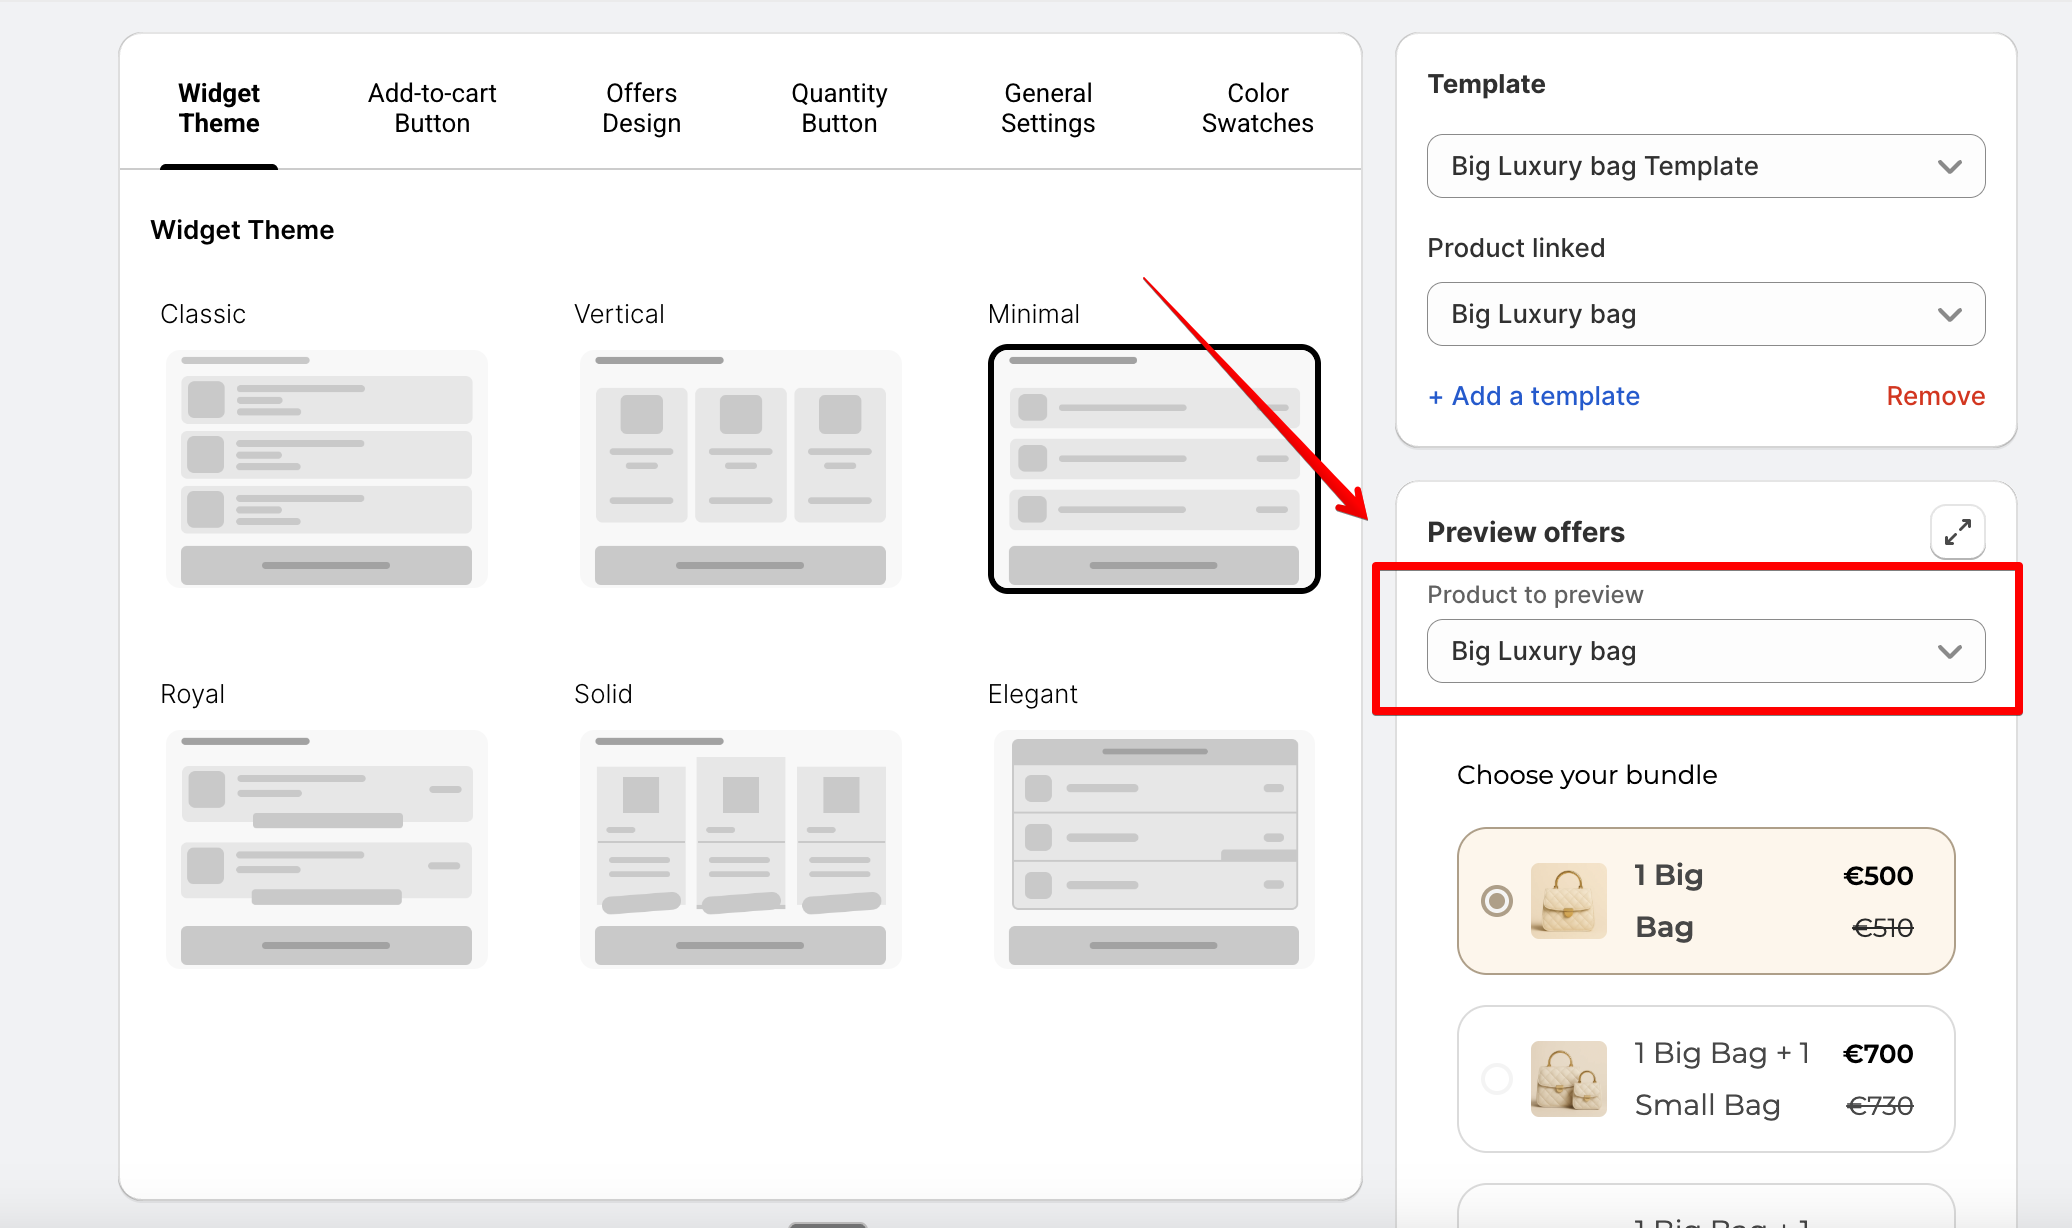Pick the Elegant widget theme thumbnail
2072x1228 pixels.
(1154, 848)
